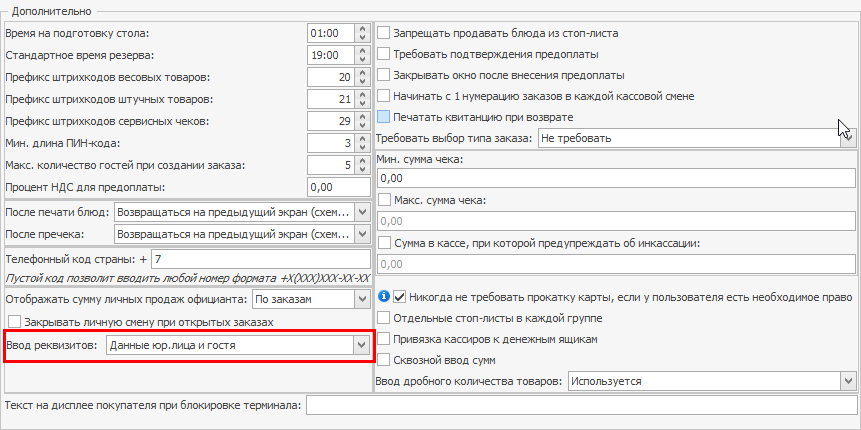Enable 'Печатать квитанцию при возврате' checkbox

[x=384, y=117]
